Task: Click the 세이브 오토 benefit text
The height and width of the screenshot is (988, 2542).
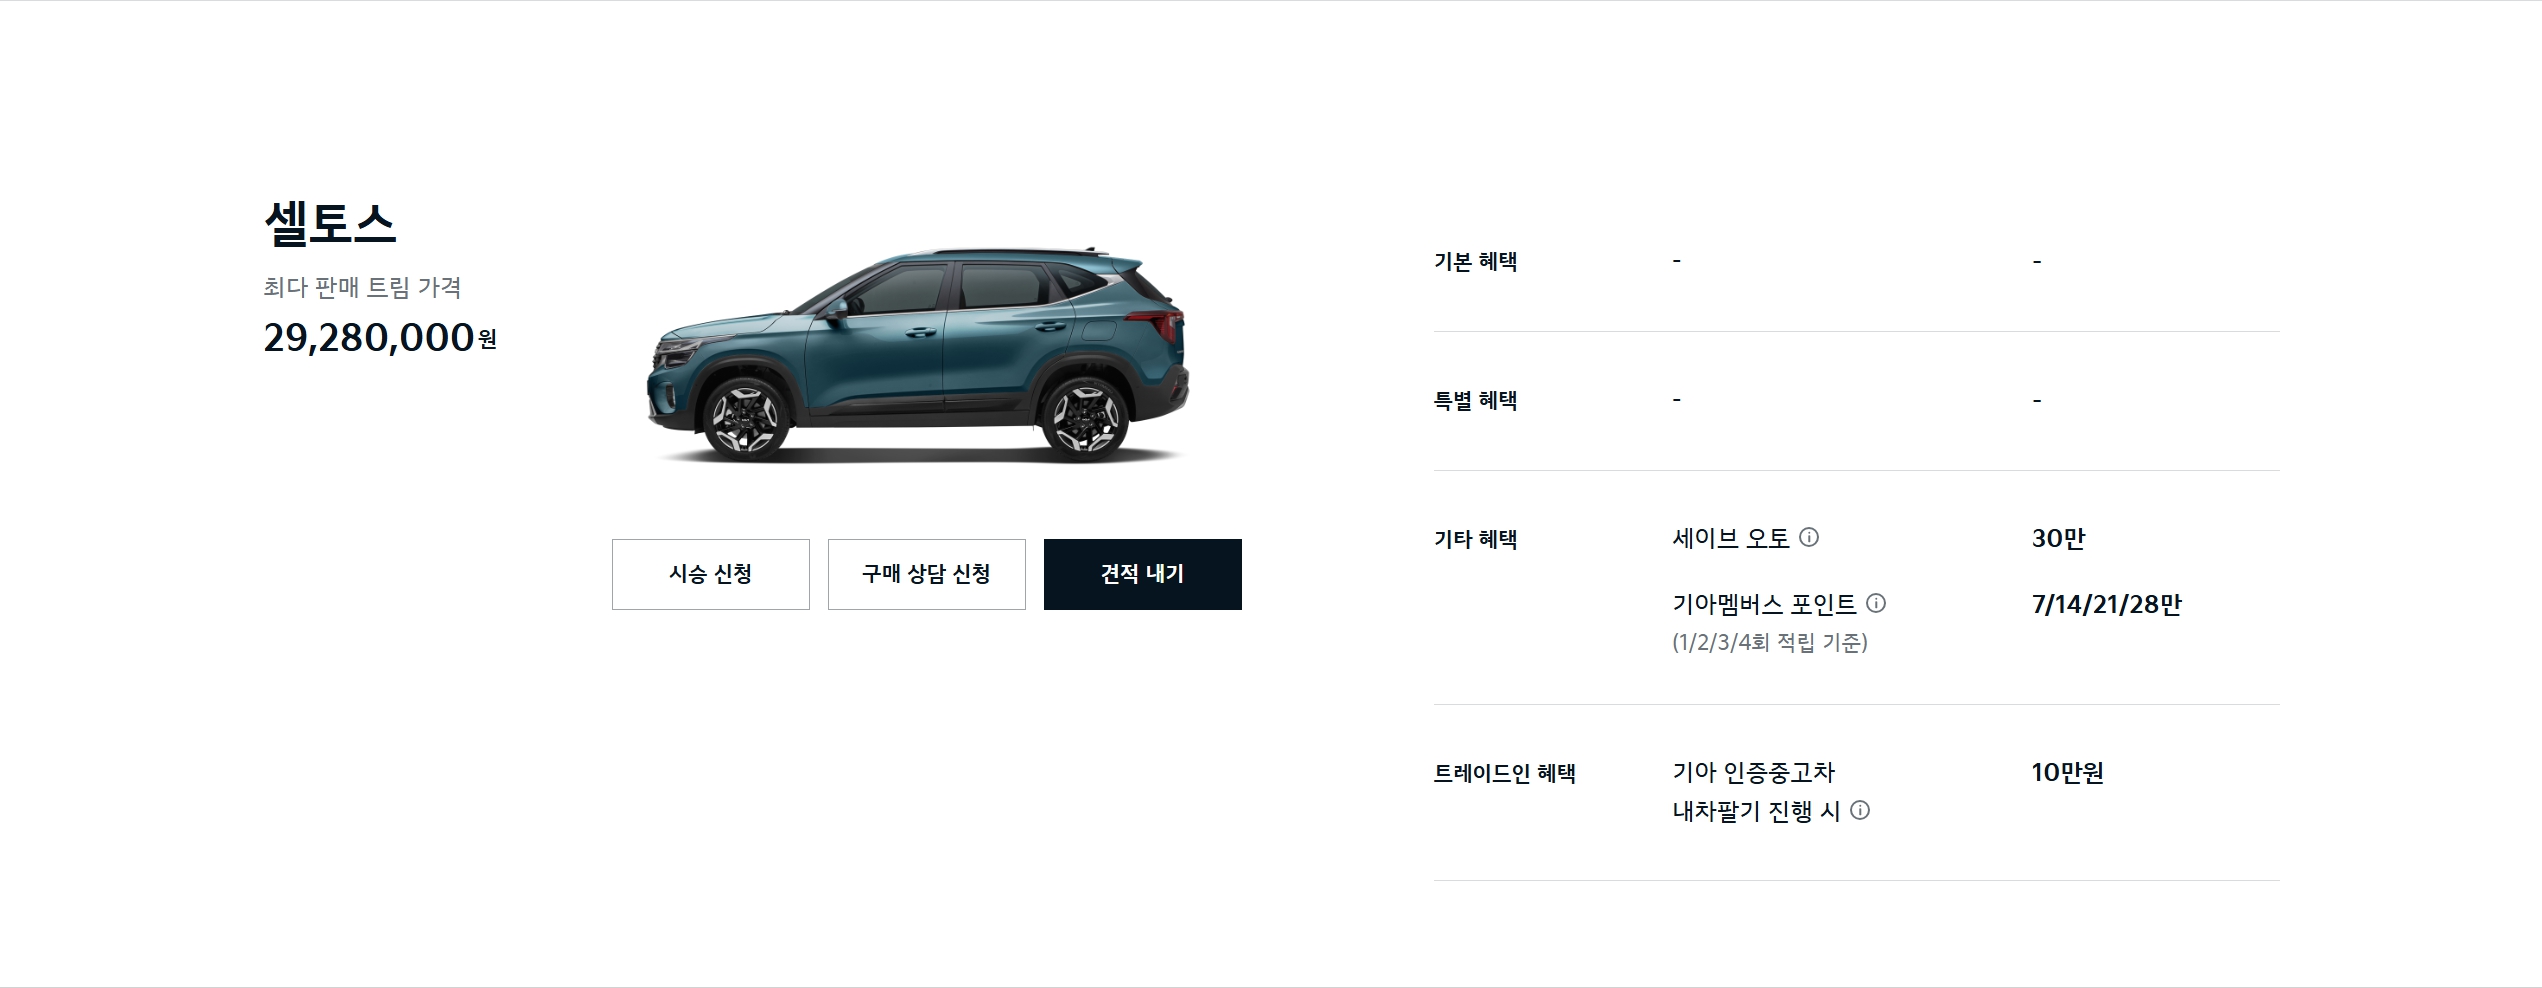Action: click(1731, 538)
